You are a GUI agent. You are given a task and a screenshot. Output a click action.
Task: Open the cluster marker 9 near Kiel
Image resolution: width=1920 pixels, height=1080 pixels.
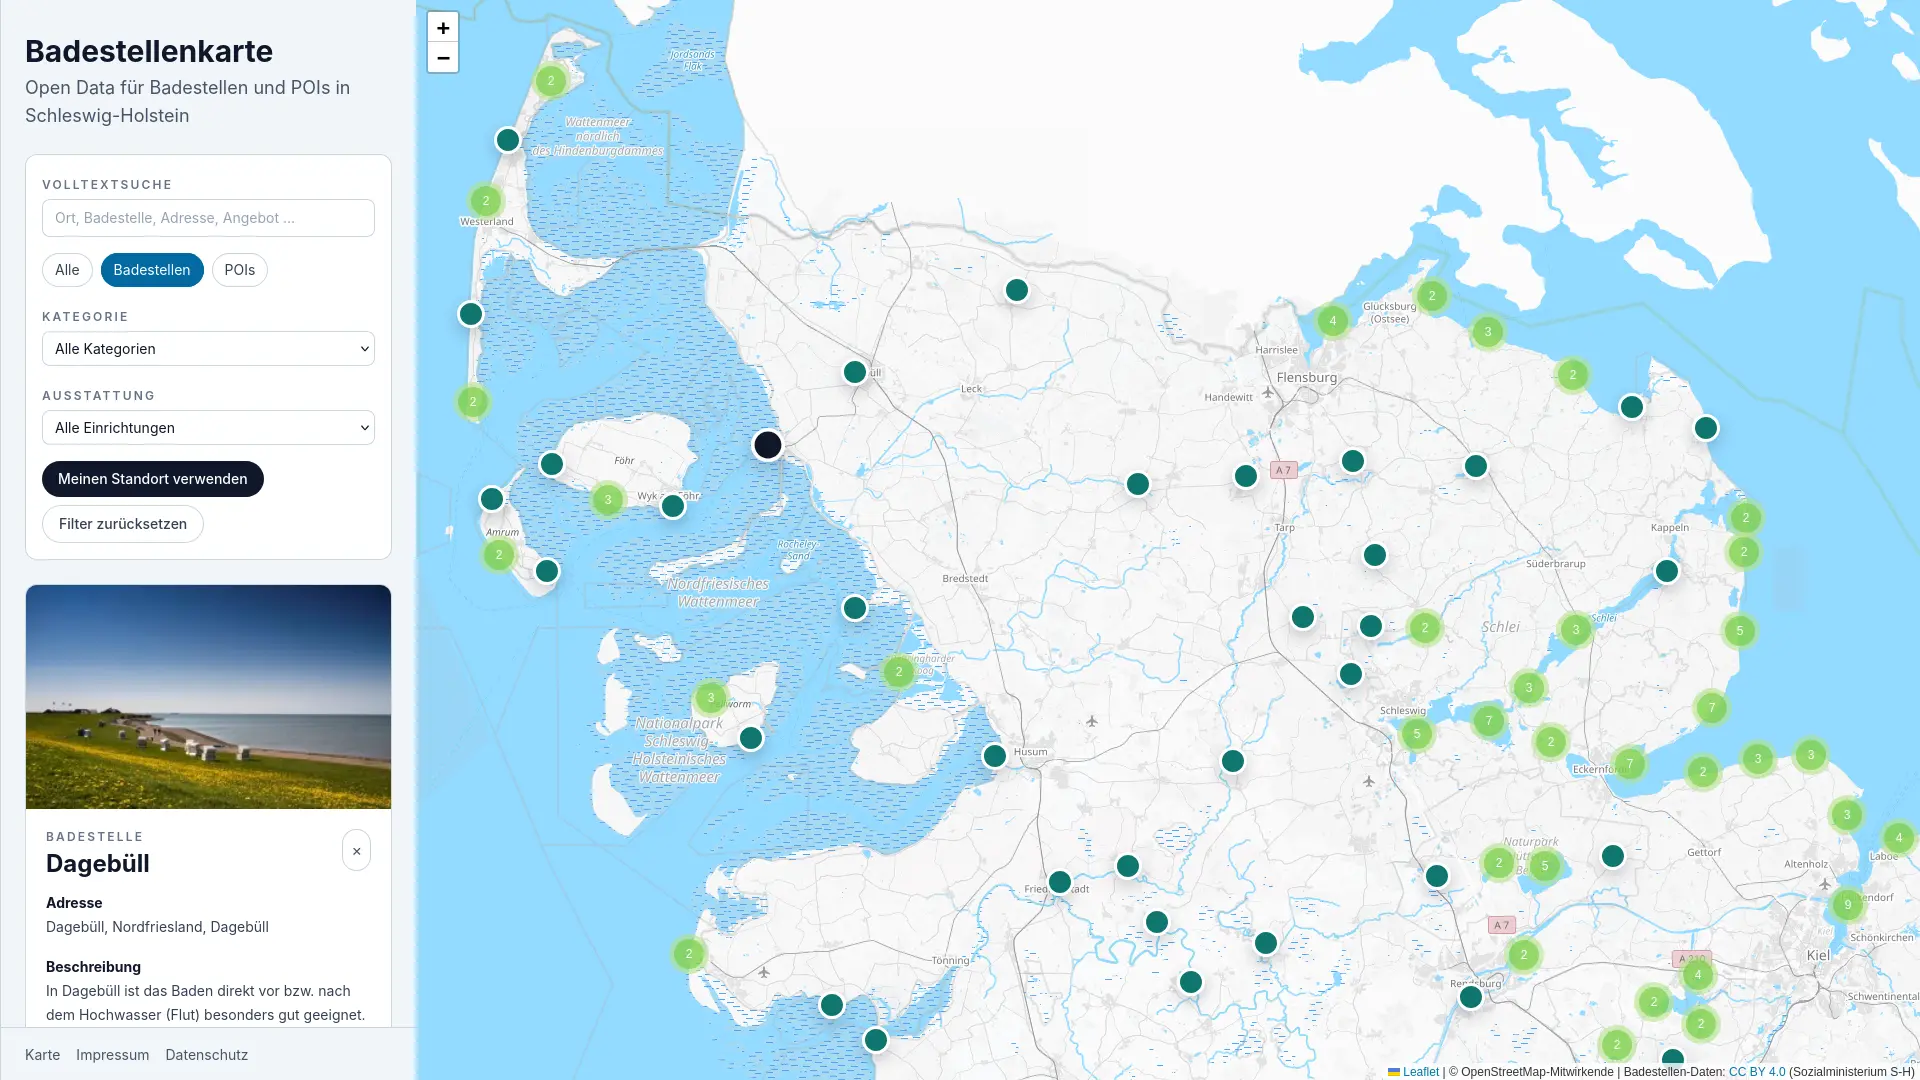coord(1847,905)
